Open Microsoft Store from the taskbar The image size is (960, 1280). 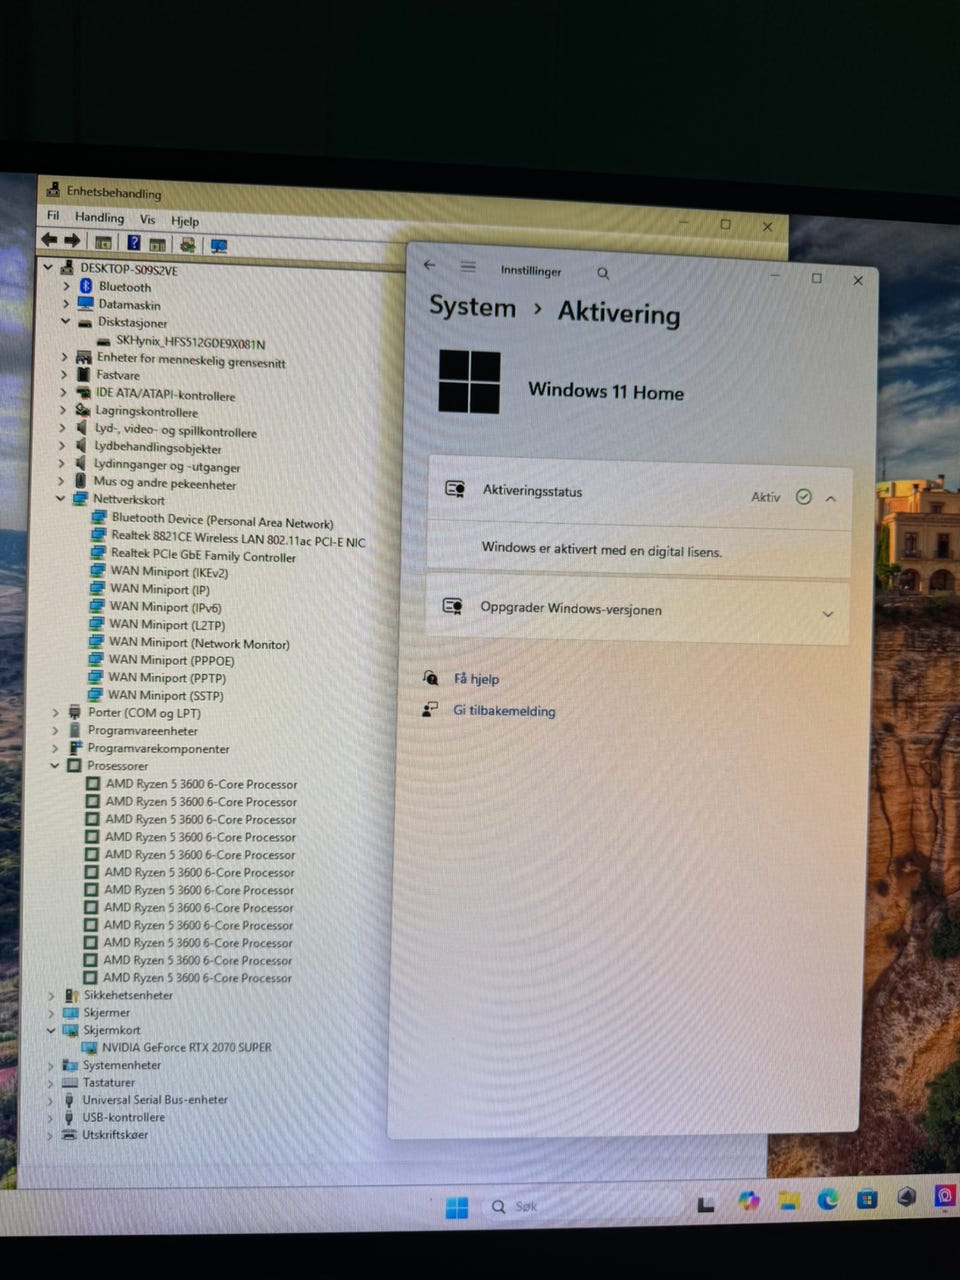(x=867, y=1198)
